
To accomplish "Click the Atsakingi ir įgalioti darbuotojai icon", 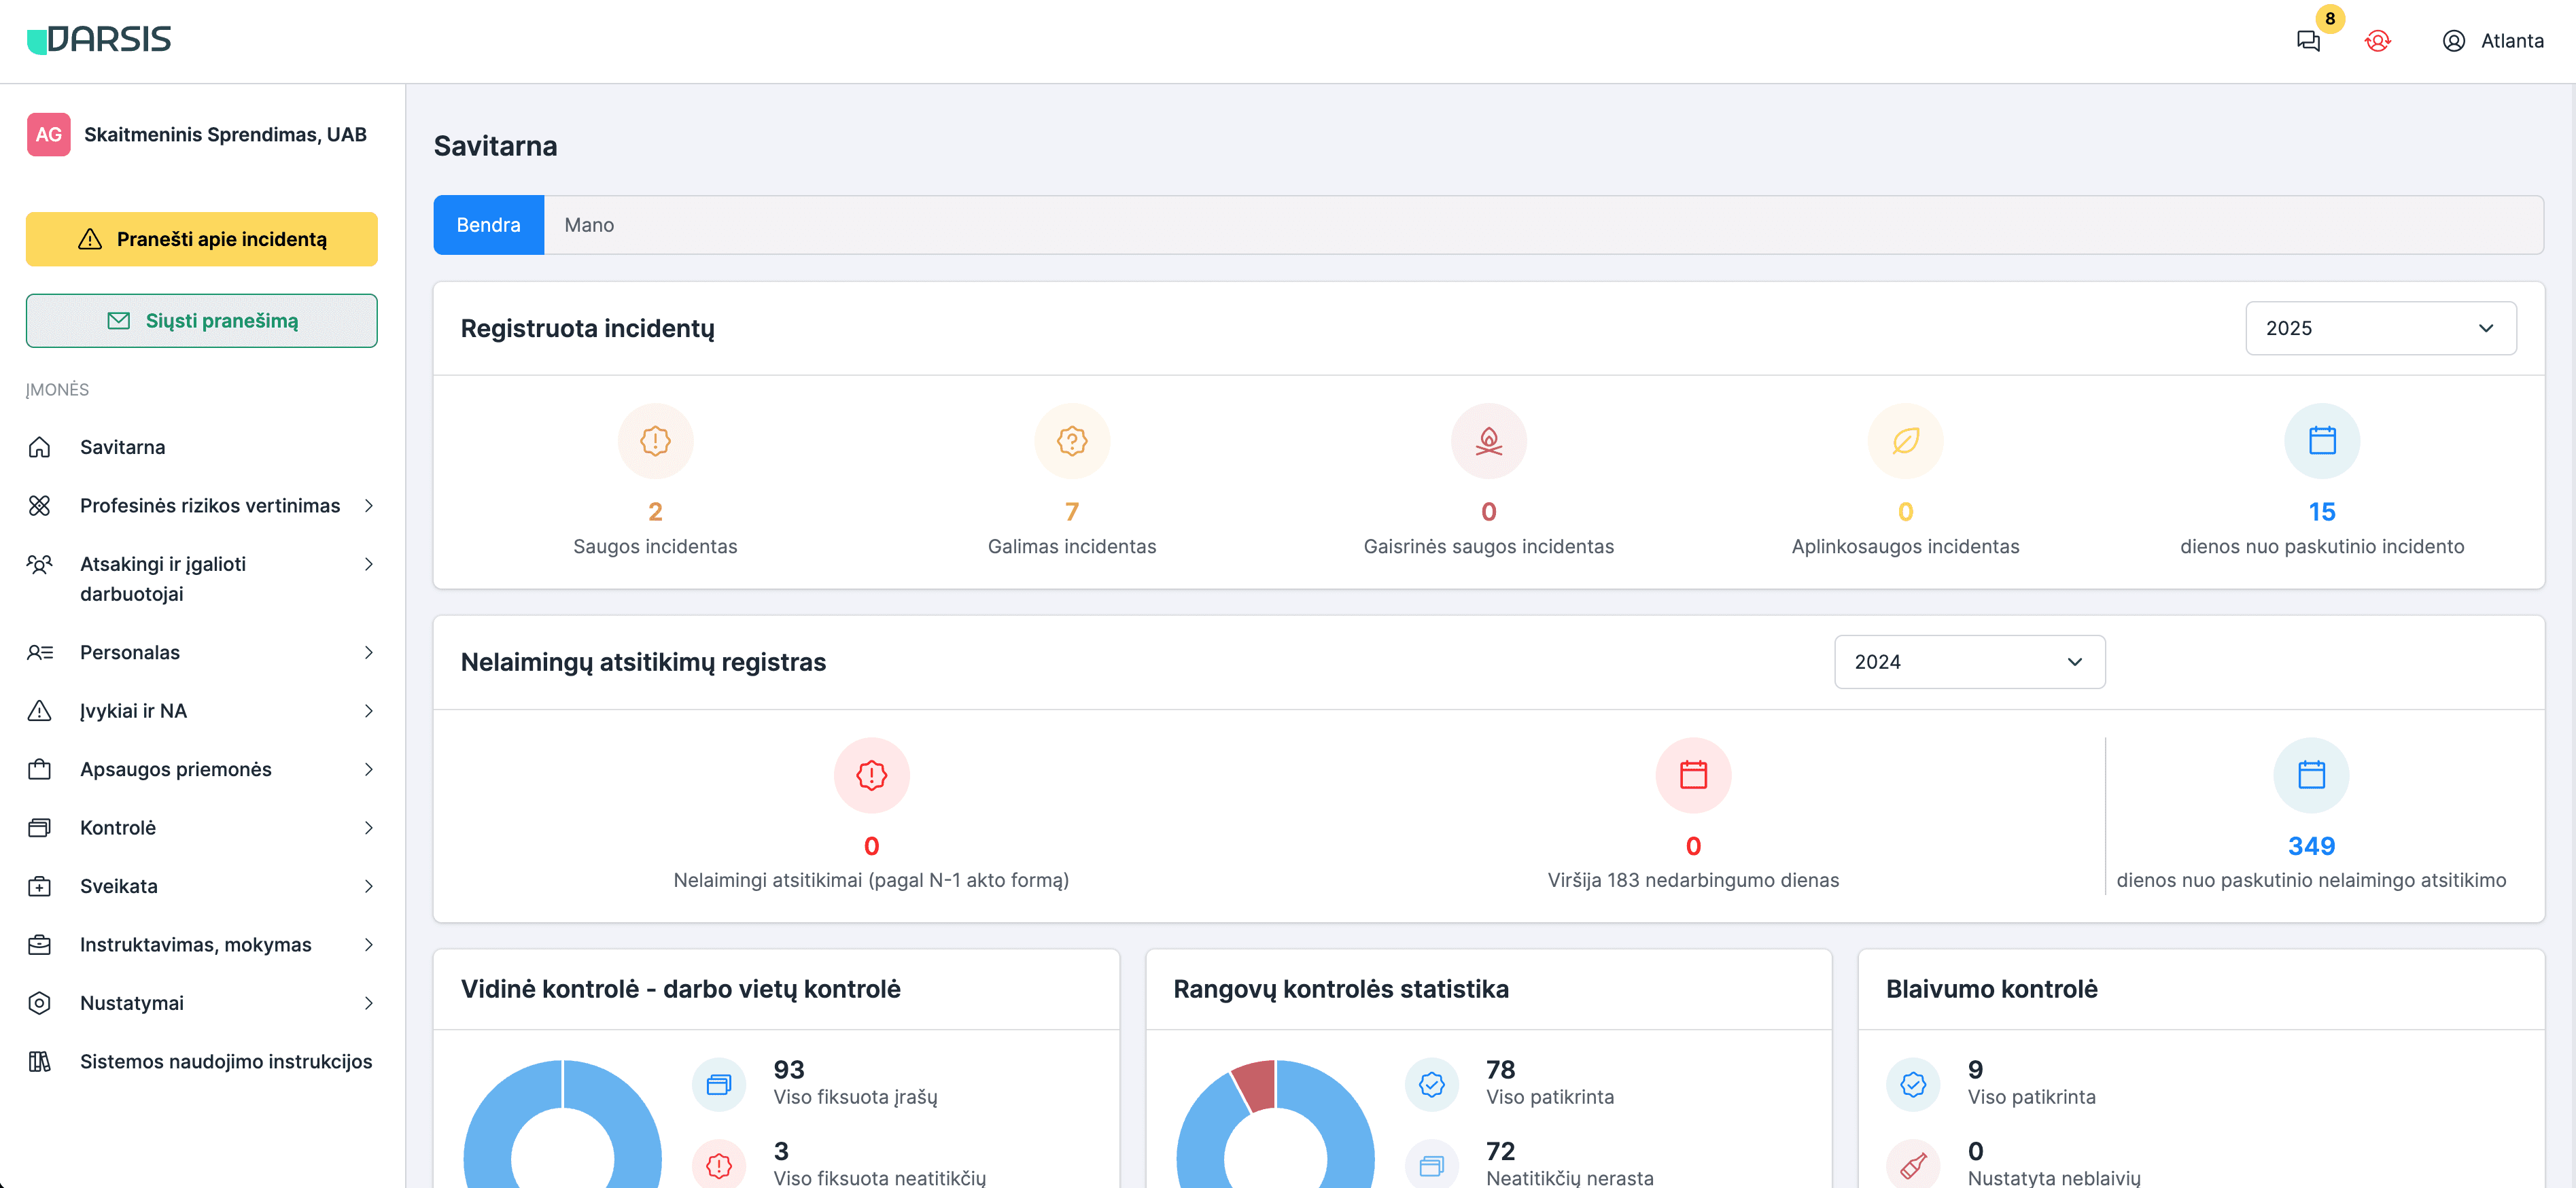I will [40, 564].
